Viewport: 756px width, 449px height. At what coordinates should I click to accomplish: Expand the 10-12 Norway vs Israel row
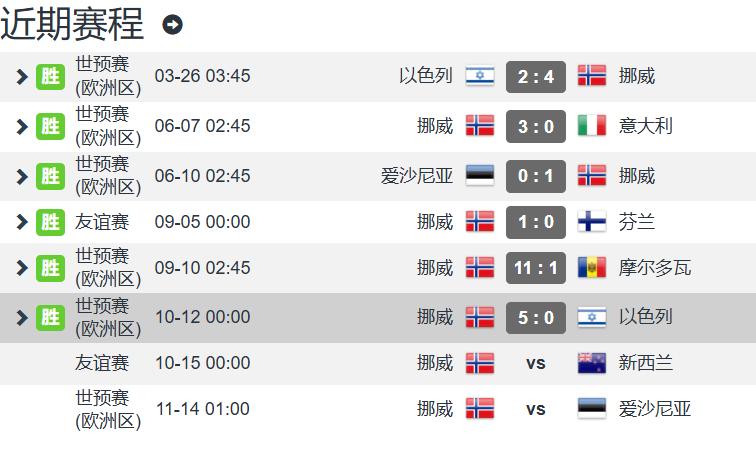(20, 317)
